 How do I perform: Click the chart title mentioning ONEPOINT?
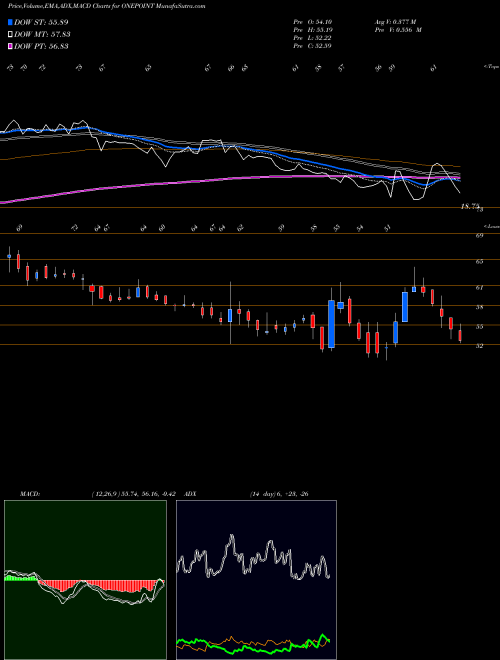click(x=106, y=6)
